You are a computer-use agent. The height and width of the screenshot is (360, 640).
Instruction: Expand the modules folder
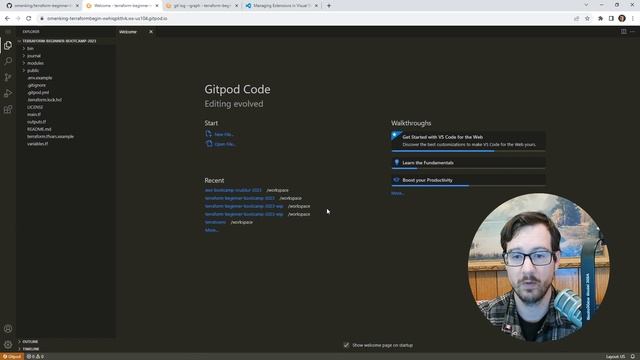point(65,63)
